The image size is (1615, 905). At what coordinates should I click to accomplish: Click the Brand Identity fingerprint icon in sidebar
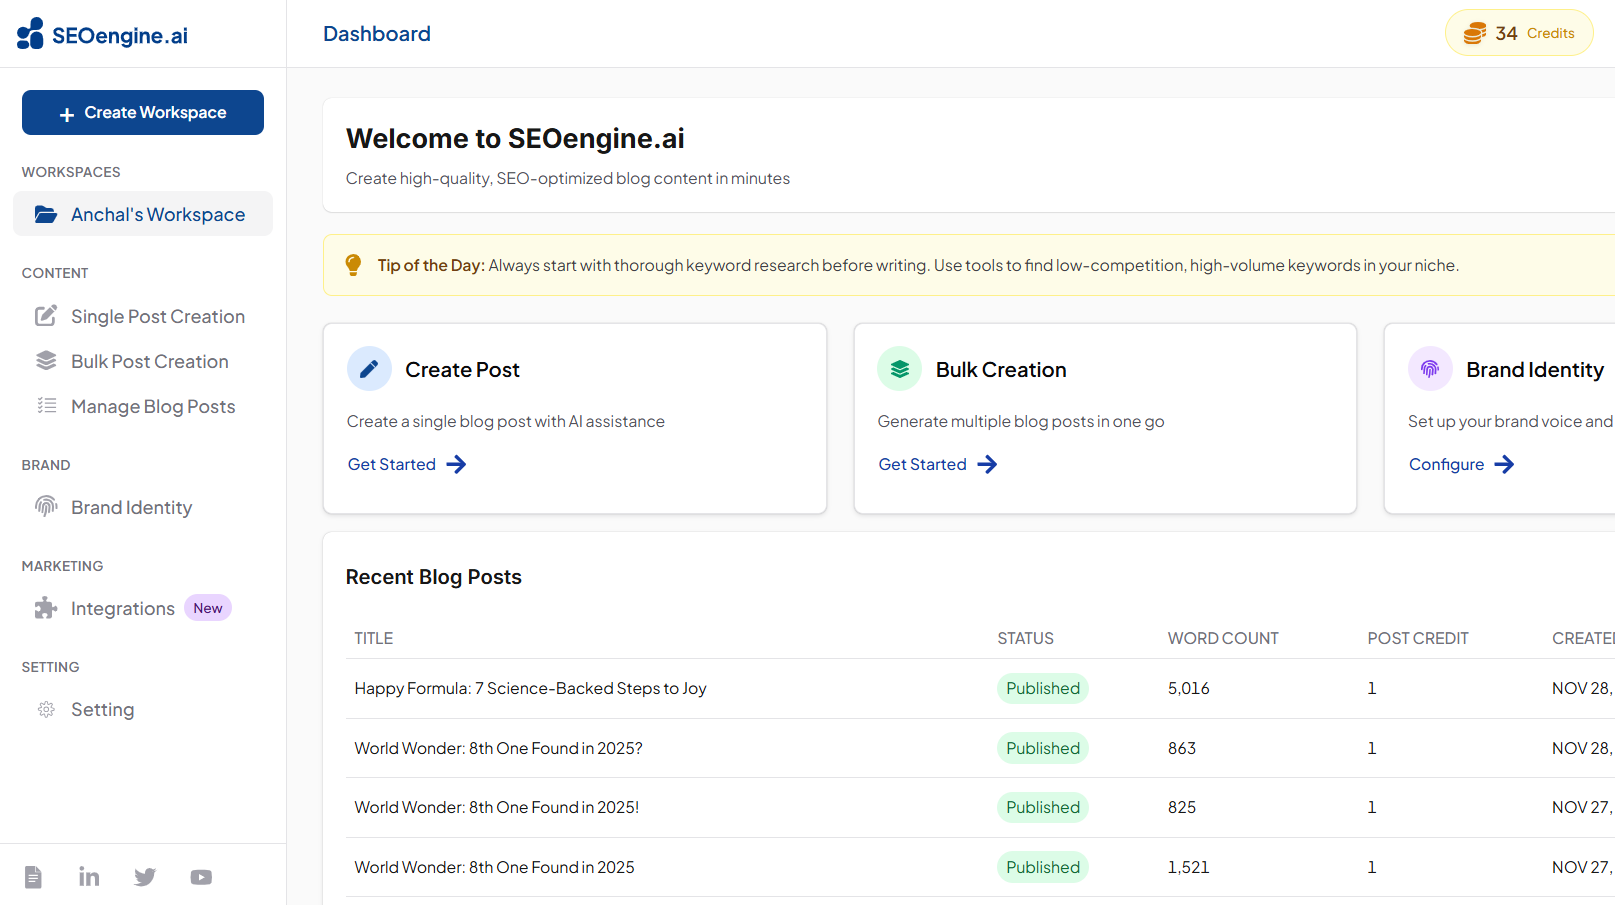coord(46,507)
